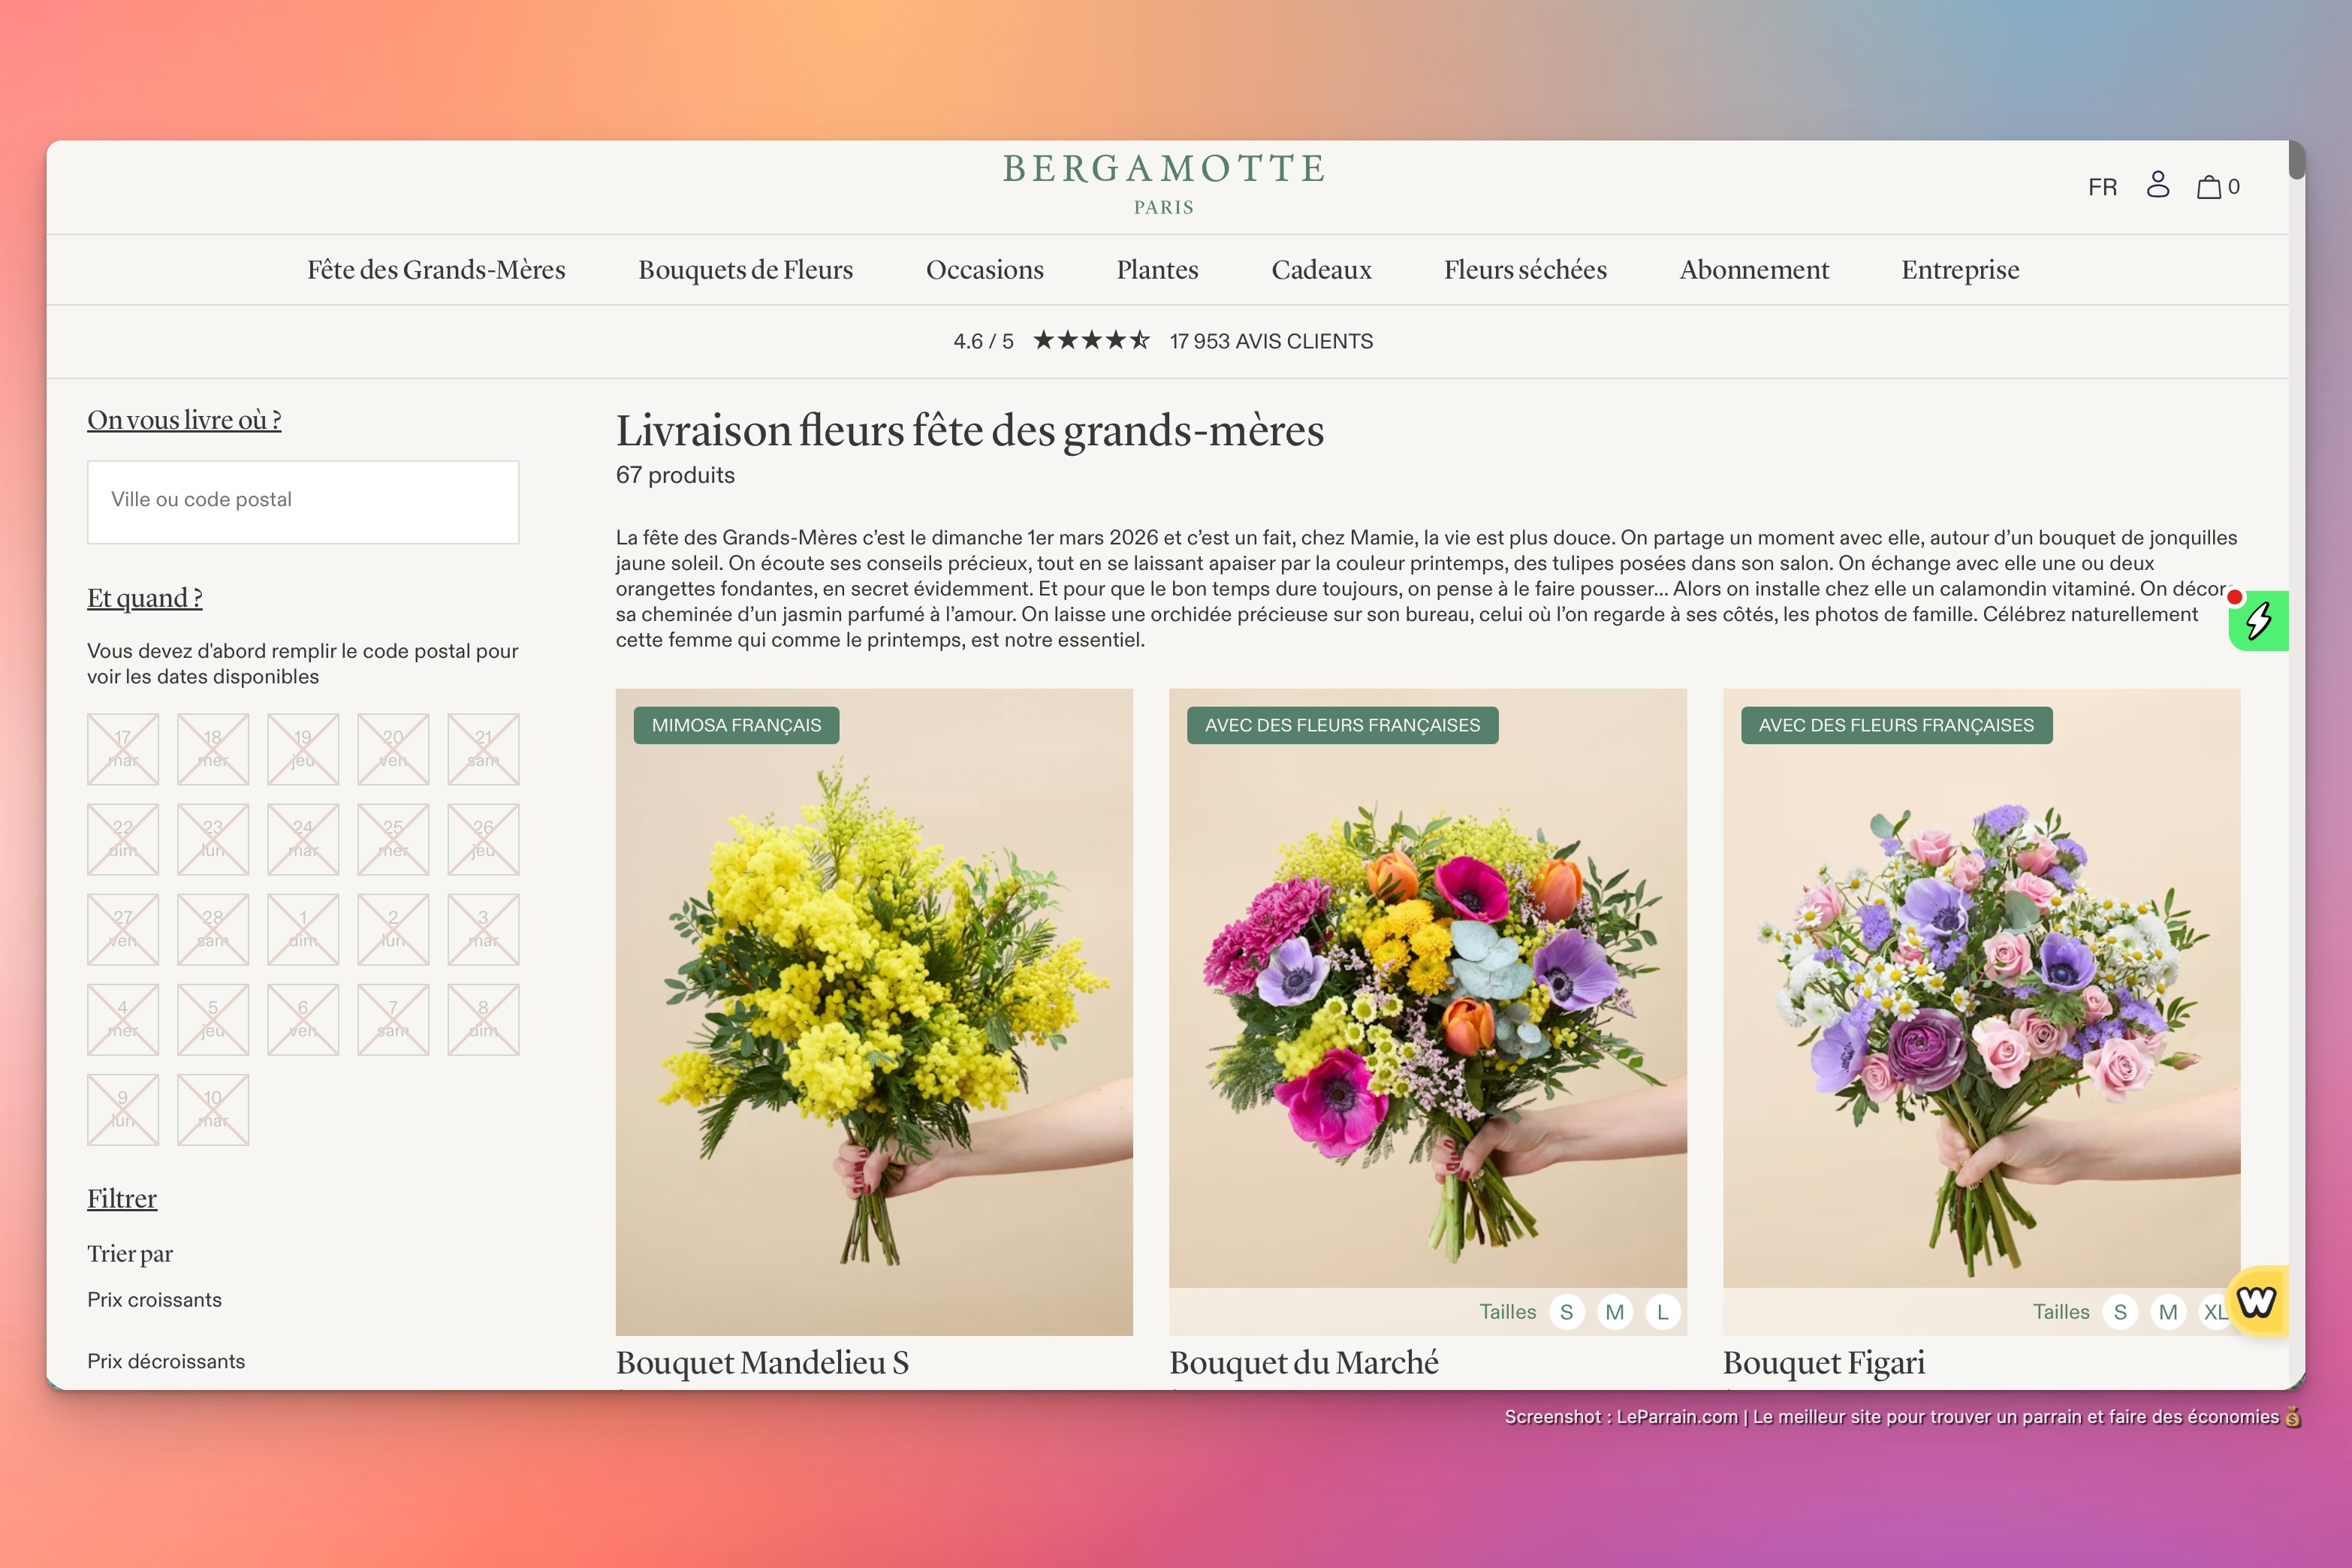Click the Ville ou code postal field
Viewport: 2352px width, 1568px height.
(x=303, y=501)
